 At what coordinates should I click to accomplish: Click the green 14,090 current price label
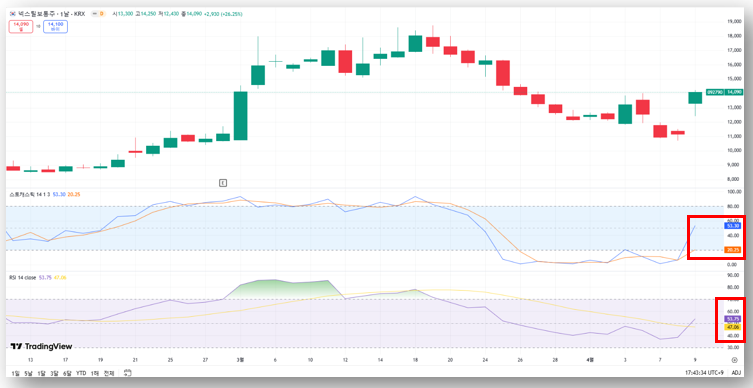734,92
